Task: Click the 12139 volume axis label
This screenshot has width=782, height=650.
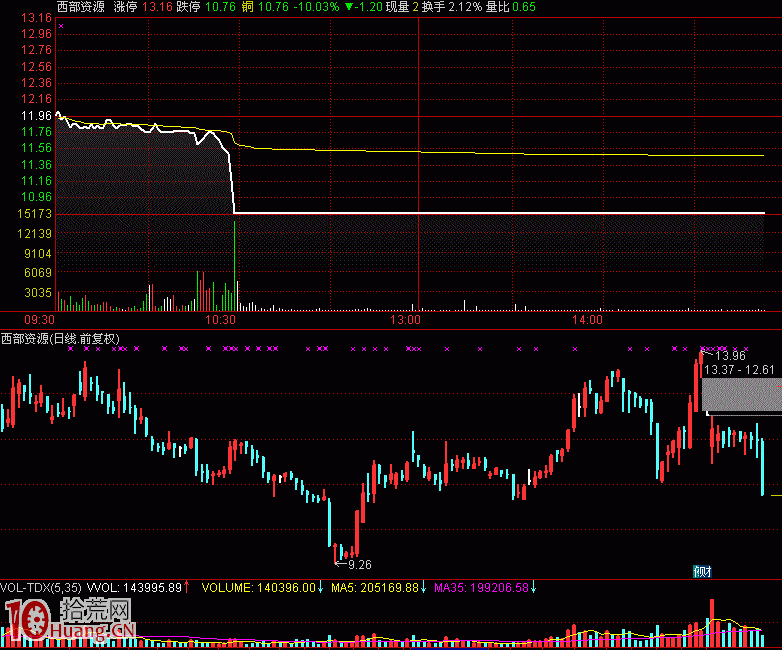Action: (34, 234)
